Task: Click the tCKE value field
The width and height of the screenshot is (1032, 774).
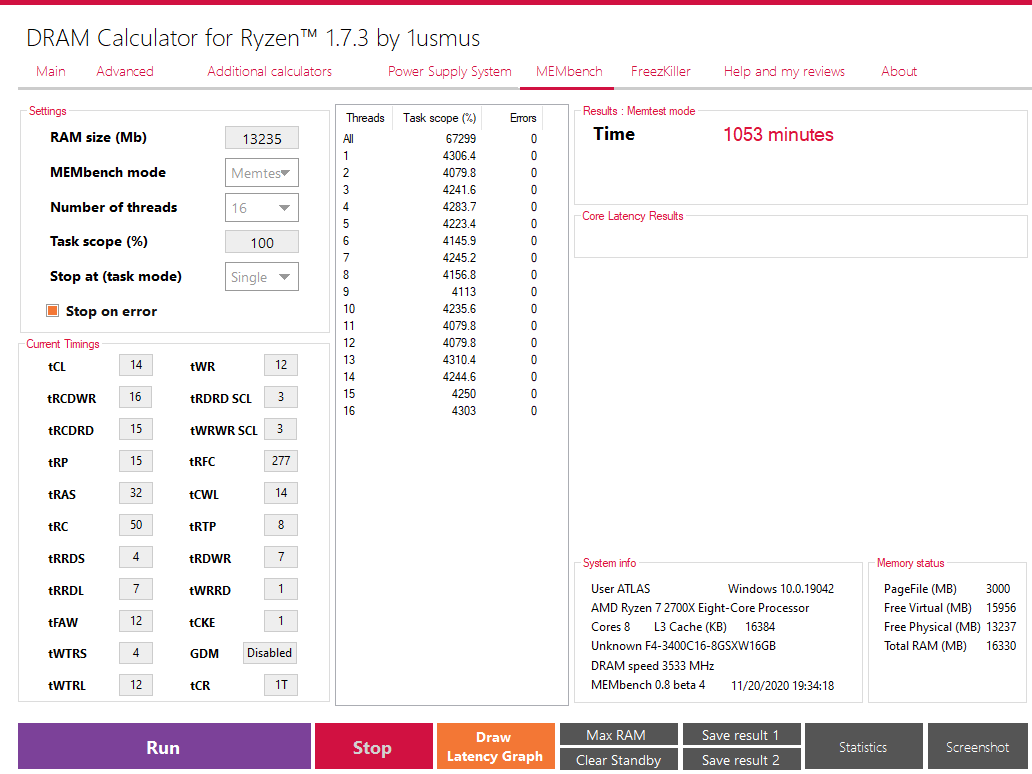Action: tap(281, 621)
